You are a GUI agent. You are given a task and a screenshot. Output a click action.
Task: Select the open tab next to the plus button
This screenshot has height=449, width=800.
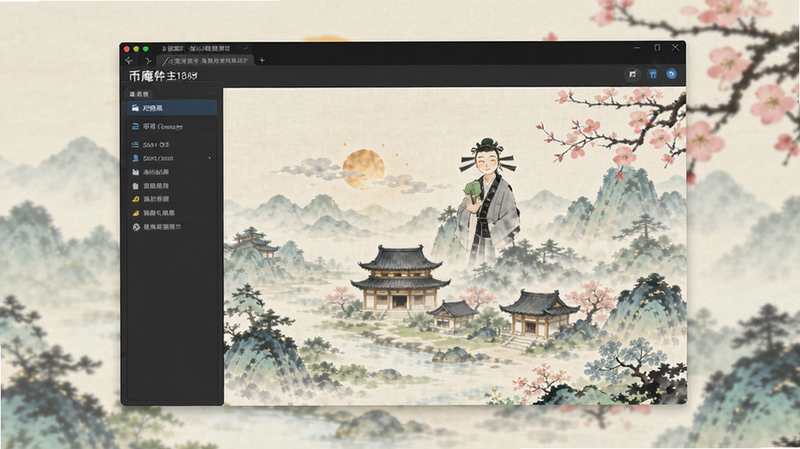(x=205, y=61)
